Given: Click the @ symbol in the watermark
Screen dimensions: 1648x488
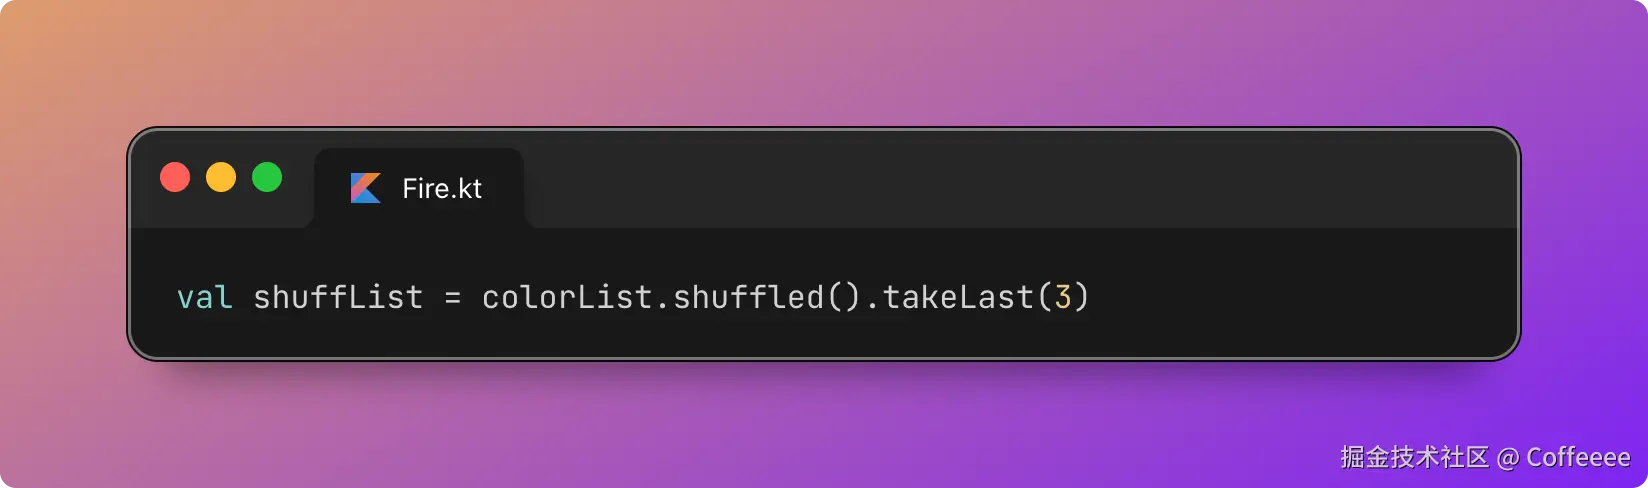Looking at the screenshot, I should click(x=1508, y=459).
